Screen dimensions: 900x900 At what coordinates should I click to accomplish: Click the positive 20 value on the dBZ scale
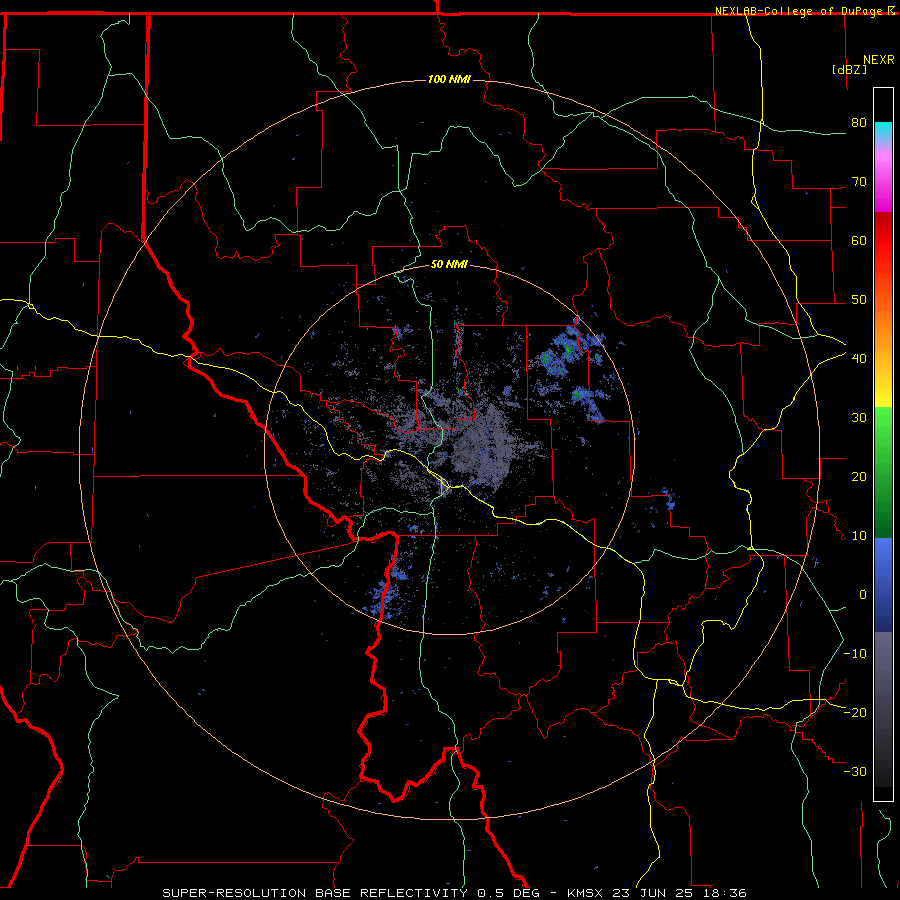pyautogui.click(x=859, y=476)
